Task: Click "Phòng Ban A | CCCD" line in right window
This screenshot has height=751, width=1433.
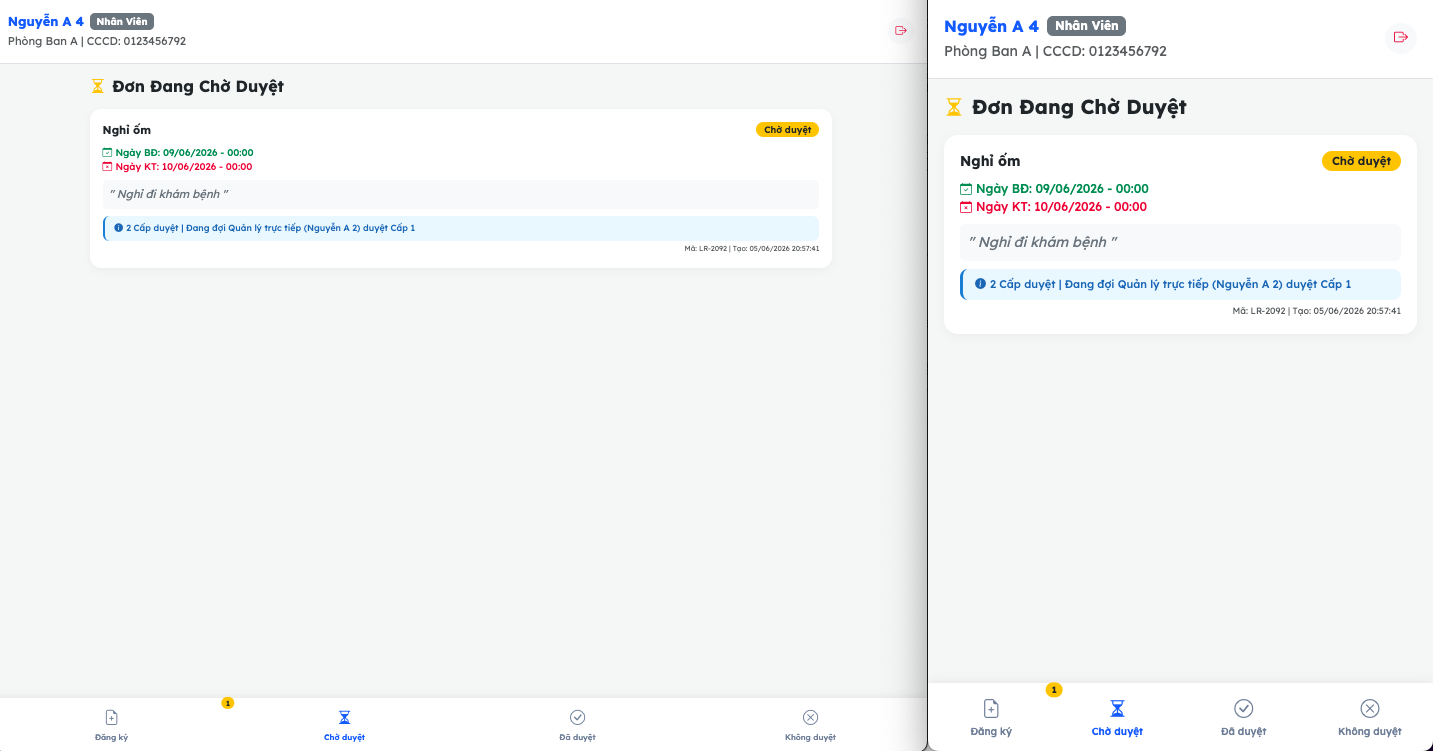Action: click(x=1055, y=51)
